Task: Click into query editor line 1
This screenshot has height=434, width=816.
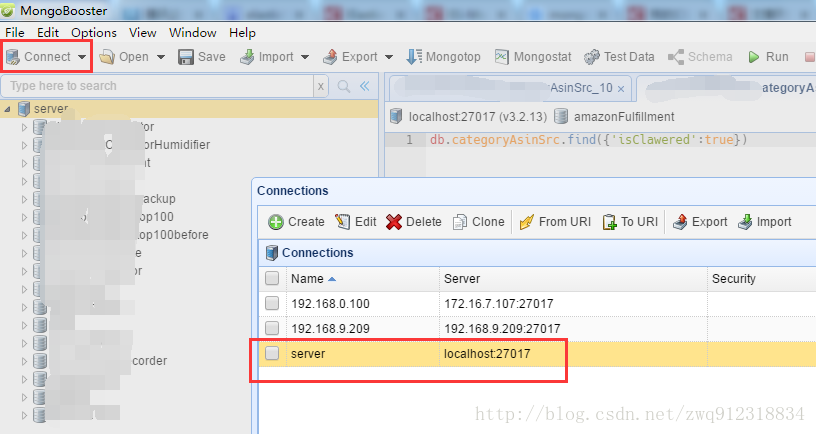Action: pos(588,139)
